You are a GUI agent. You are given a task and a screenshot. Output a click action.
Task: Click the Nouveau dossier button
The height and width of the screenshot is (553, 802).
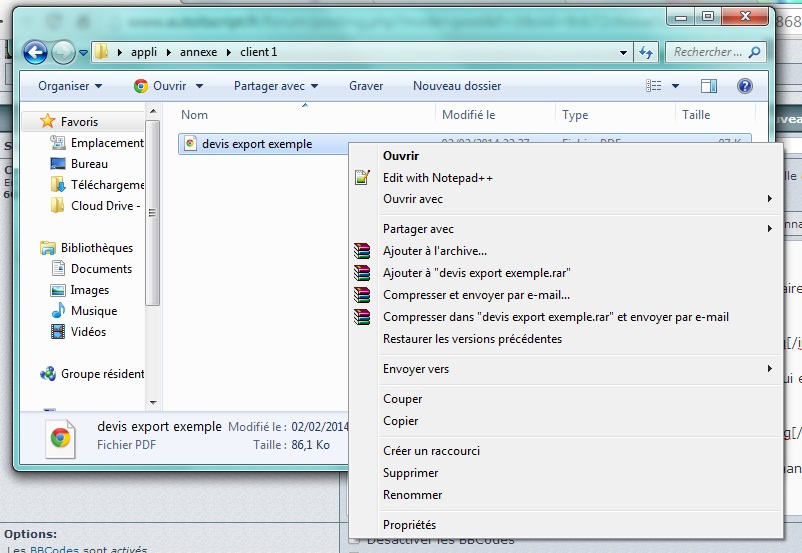click(457, 86)
